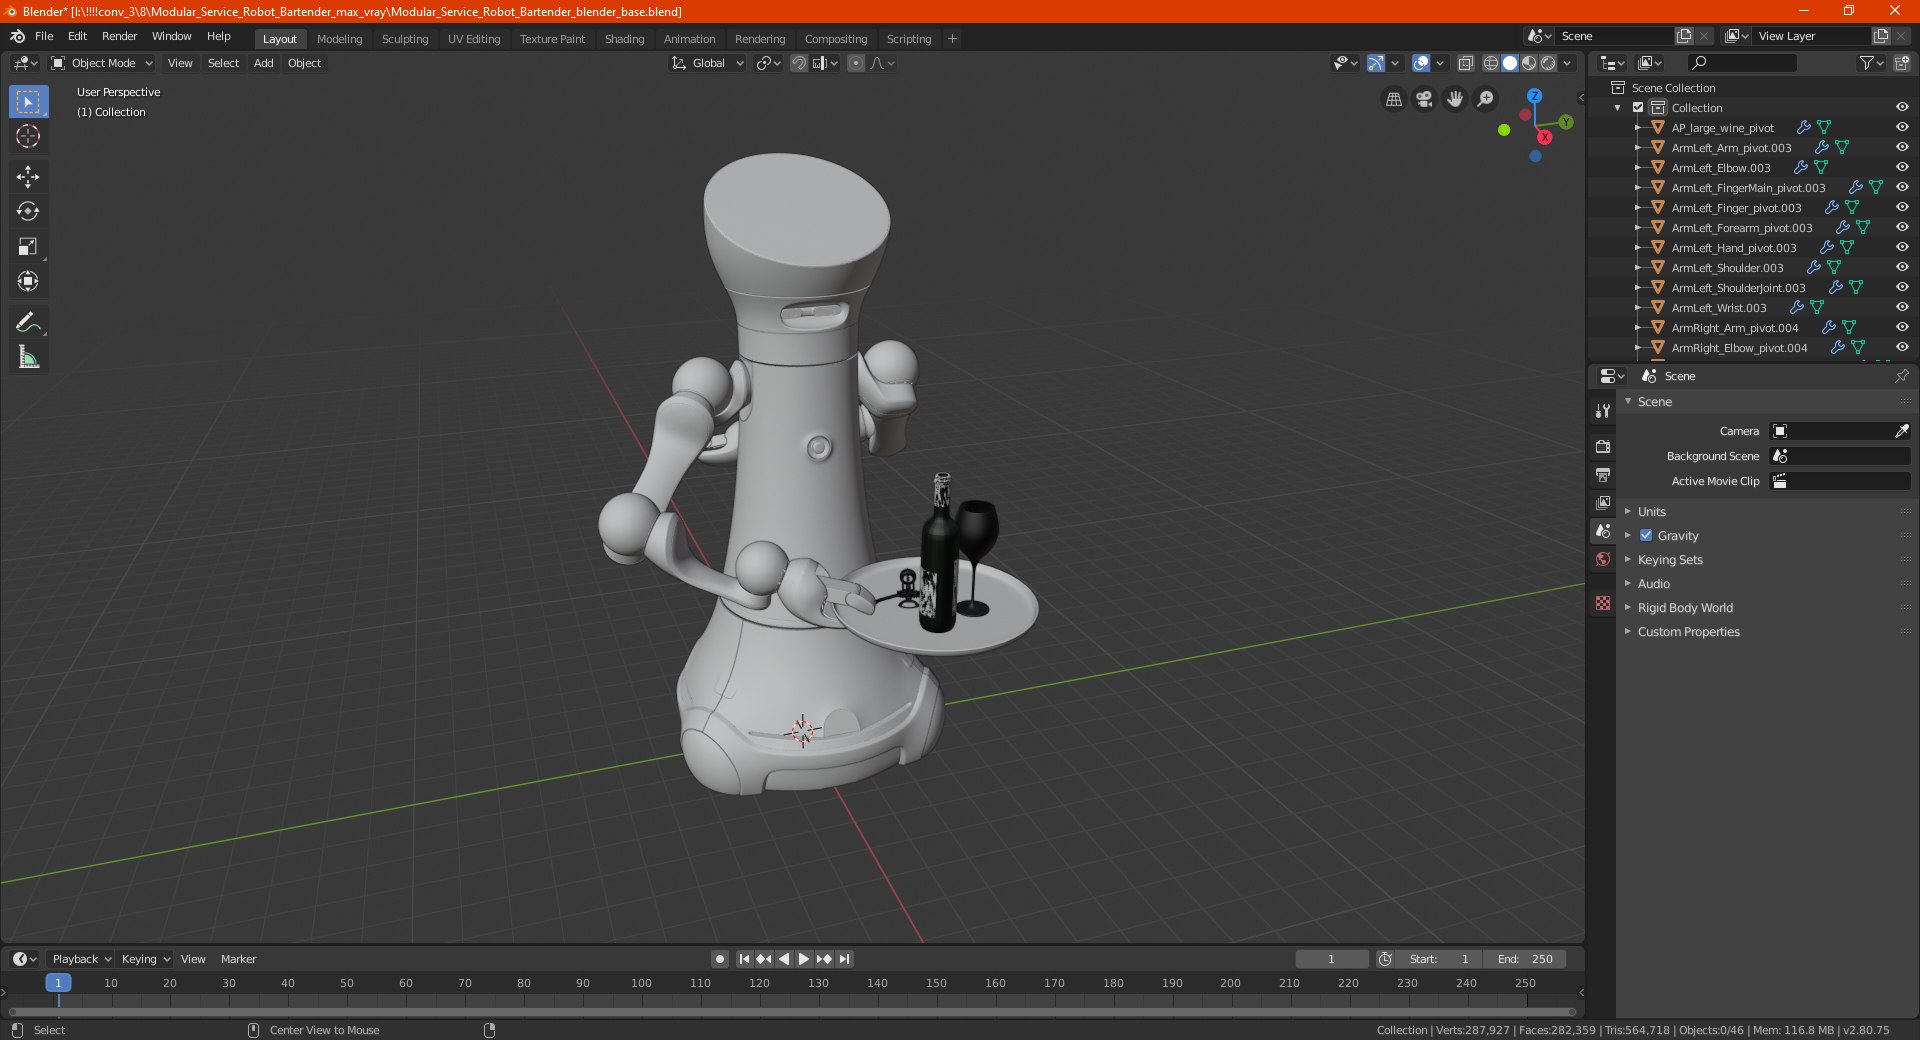The width and height of the screenshot is (1920, 1040).
Task: Switch to the Shading workspace tab
Action: click(x=624, y=39)
